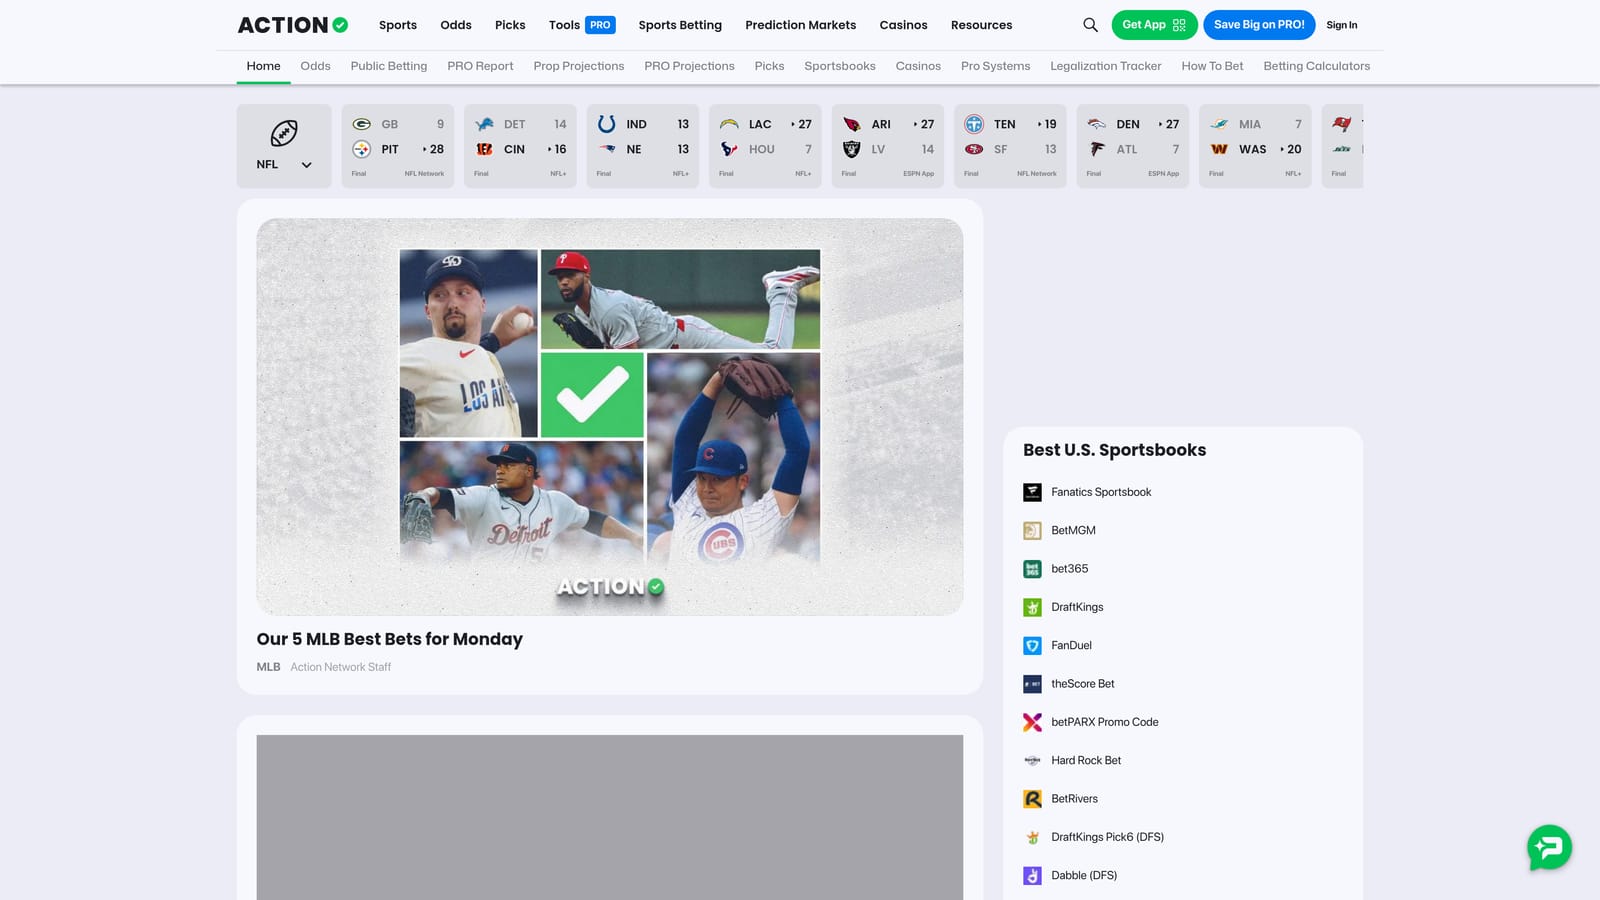Viewport: 1600px width, 900px height.
Task: Click the Save Big on PRO! button
Action: (x=1259, y=25)
